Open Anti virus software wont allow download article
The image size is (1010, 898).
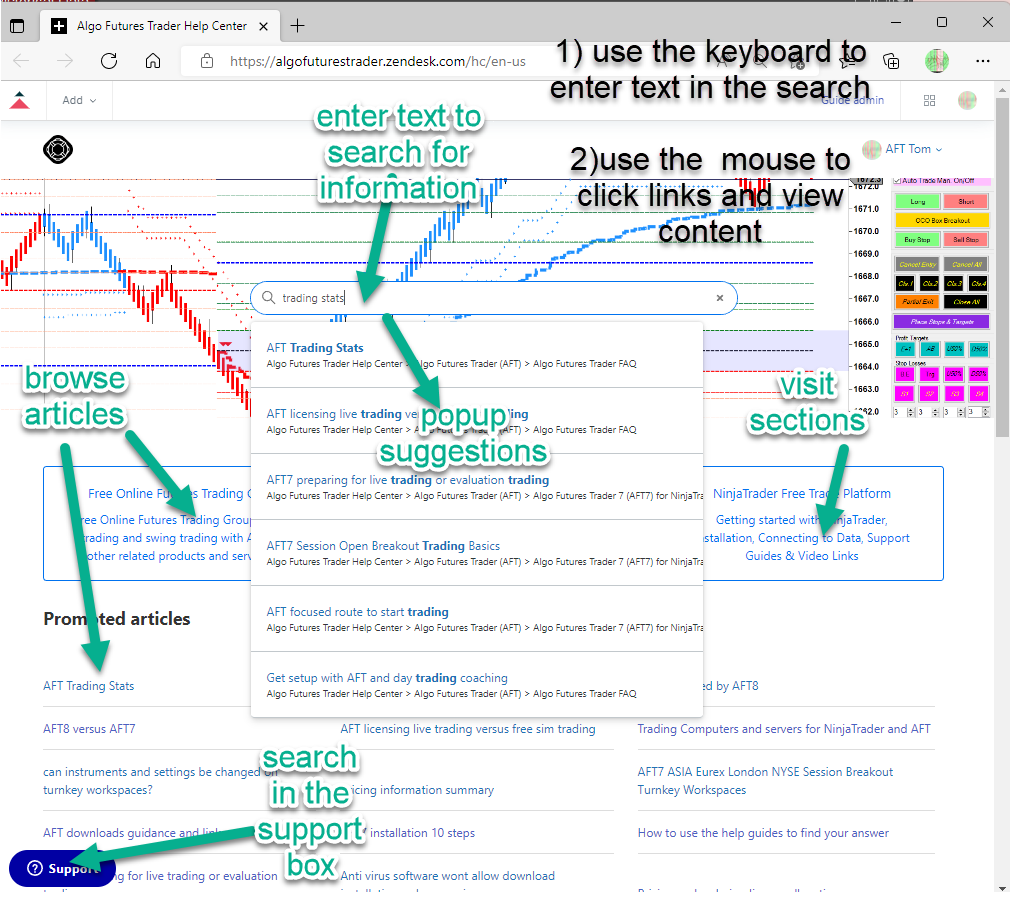tap(447, 875)
